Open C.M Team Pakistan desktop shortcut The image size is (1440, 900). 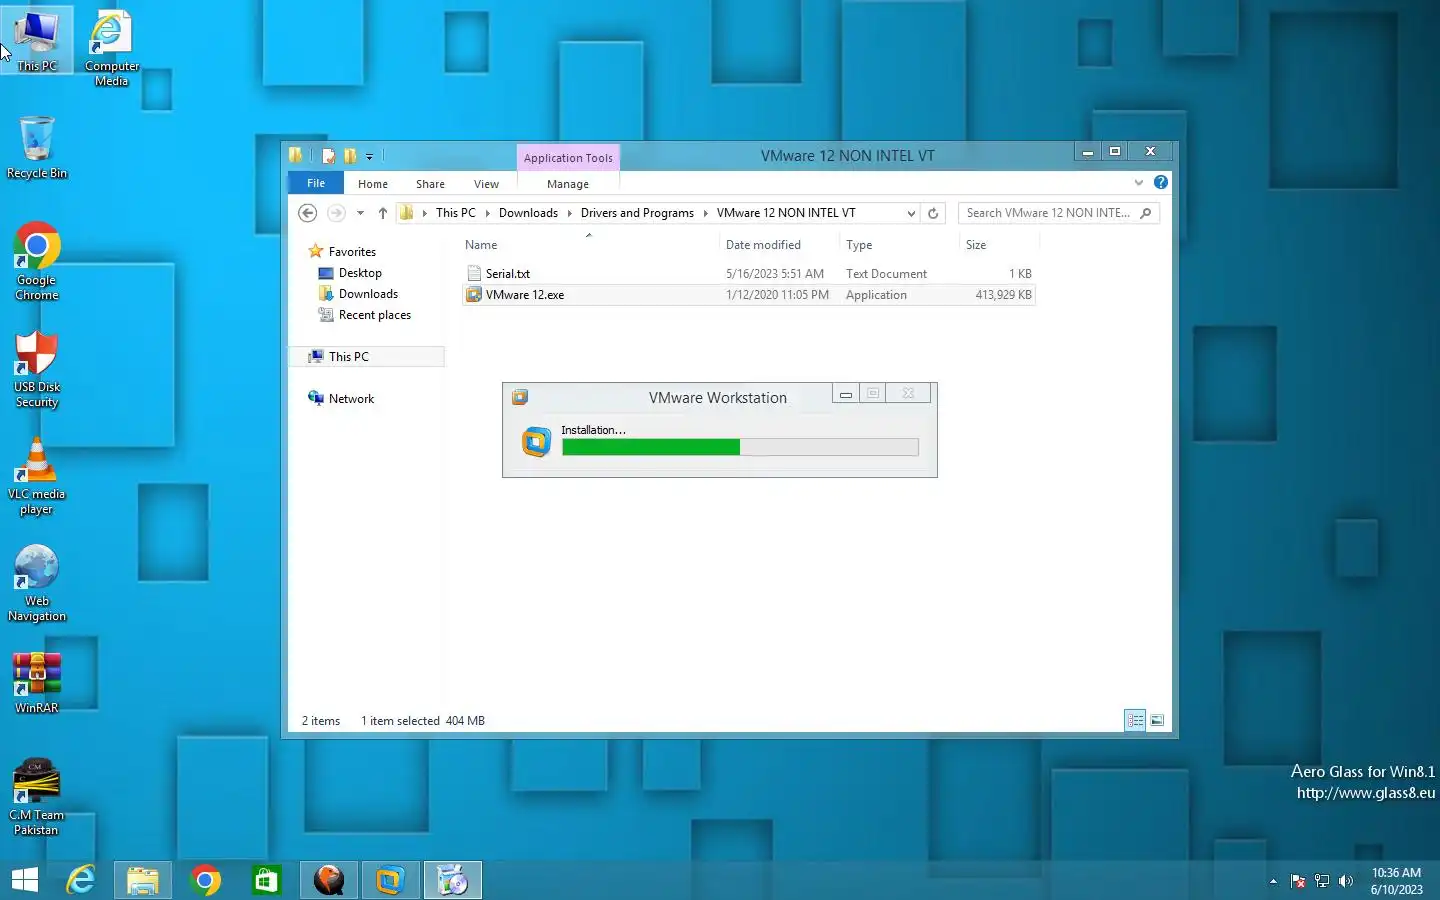pos(37,797)
